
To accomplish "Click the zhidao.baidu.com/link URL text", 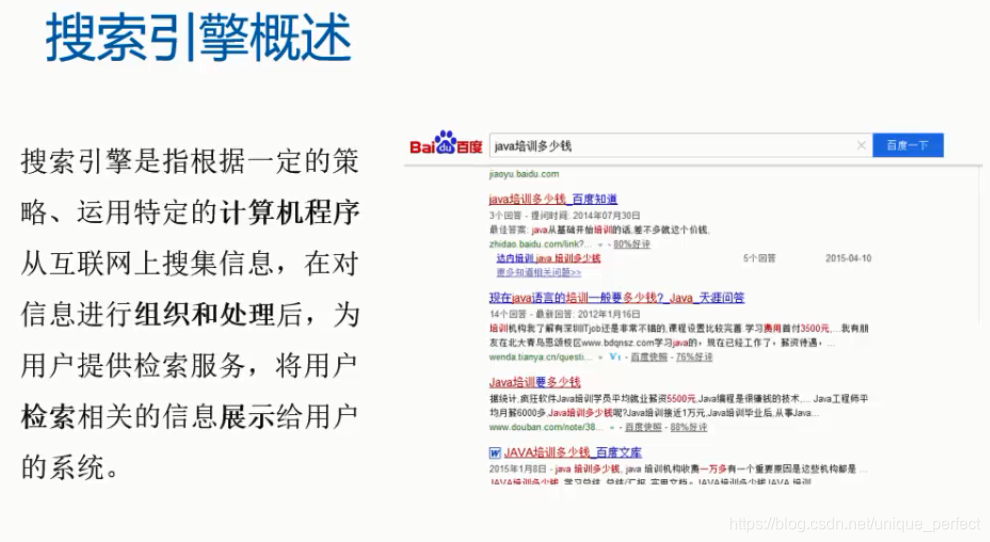I will tap(540, 244).
